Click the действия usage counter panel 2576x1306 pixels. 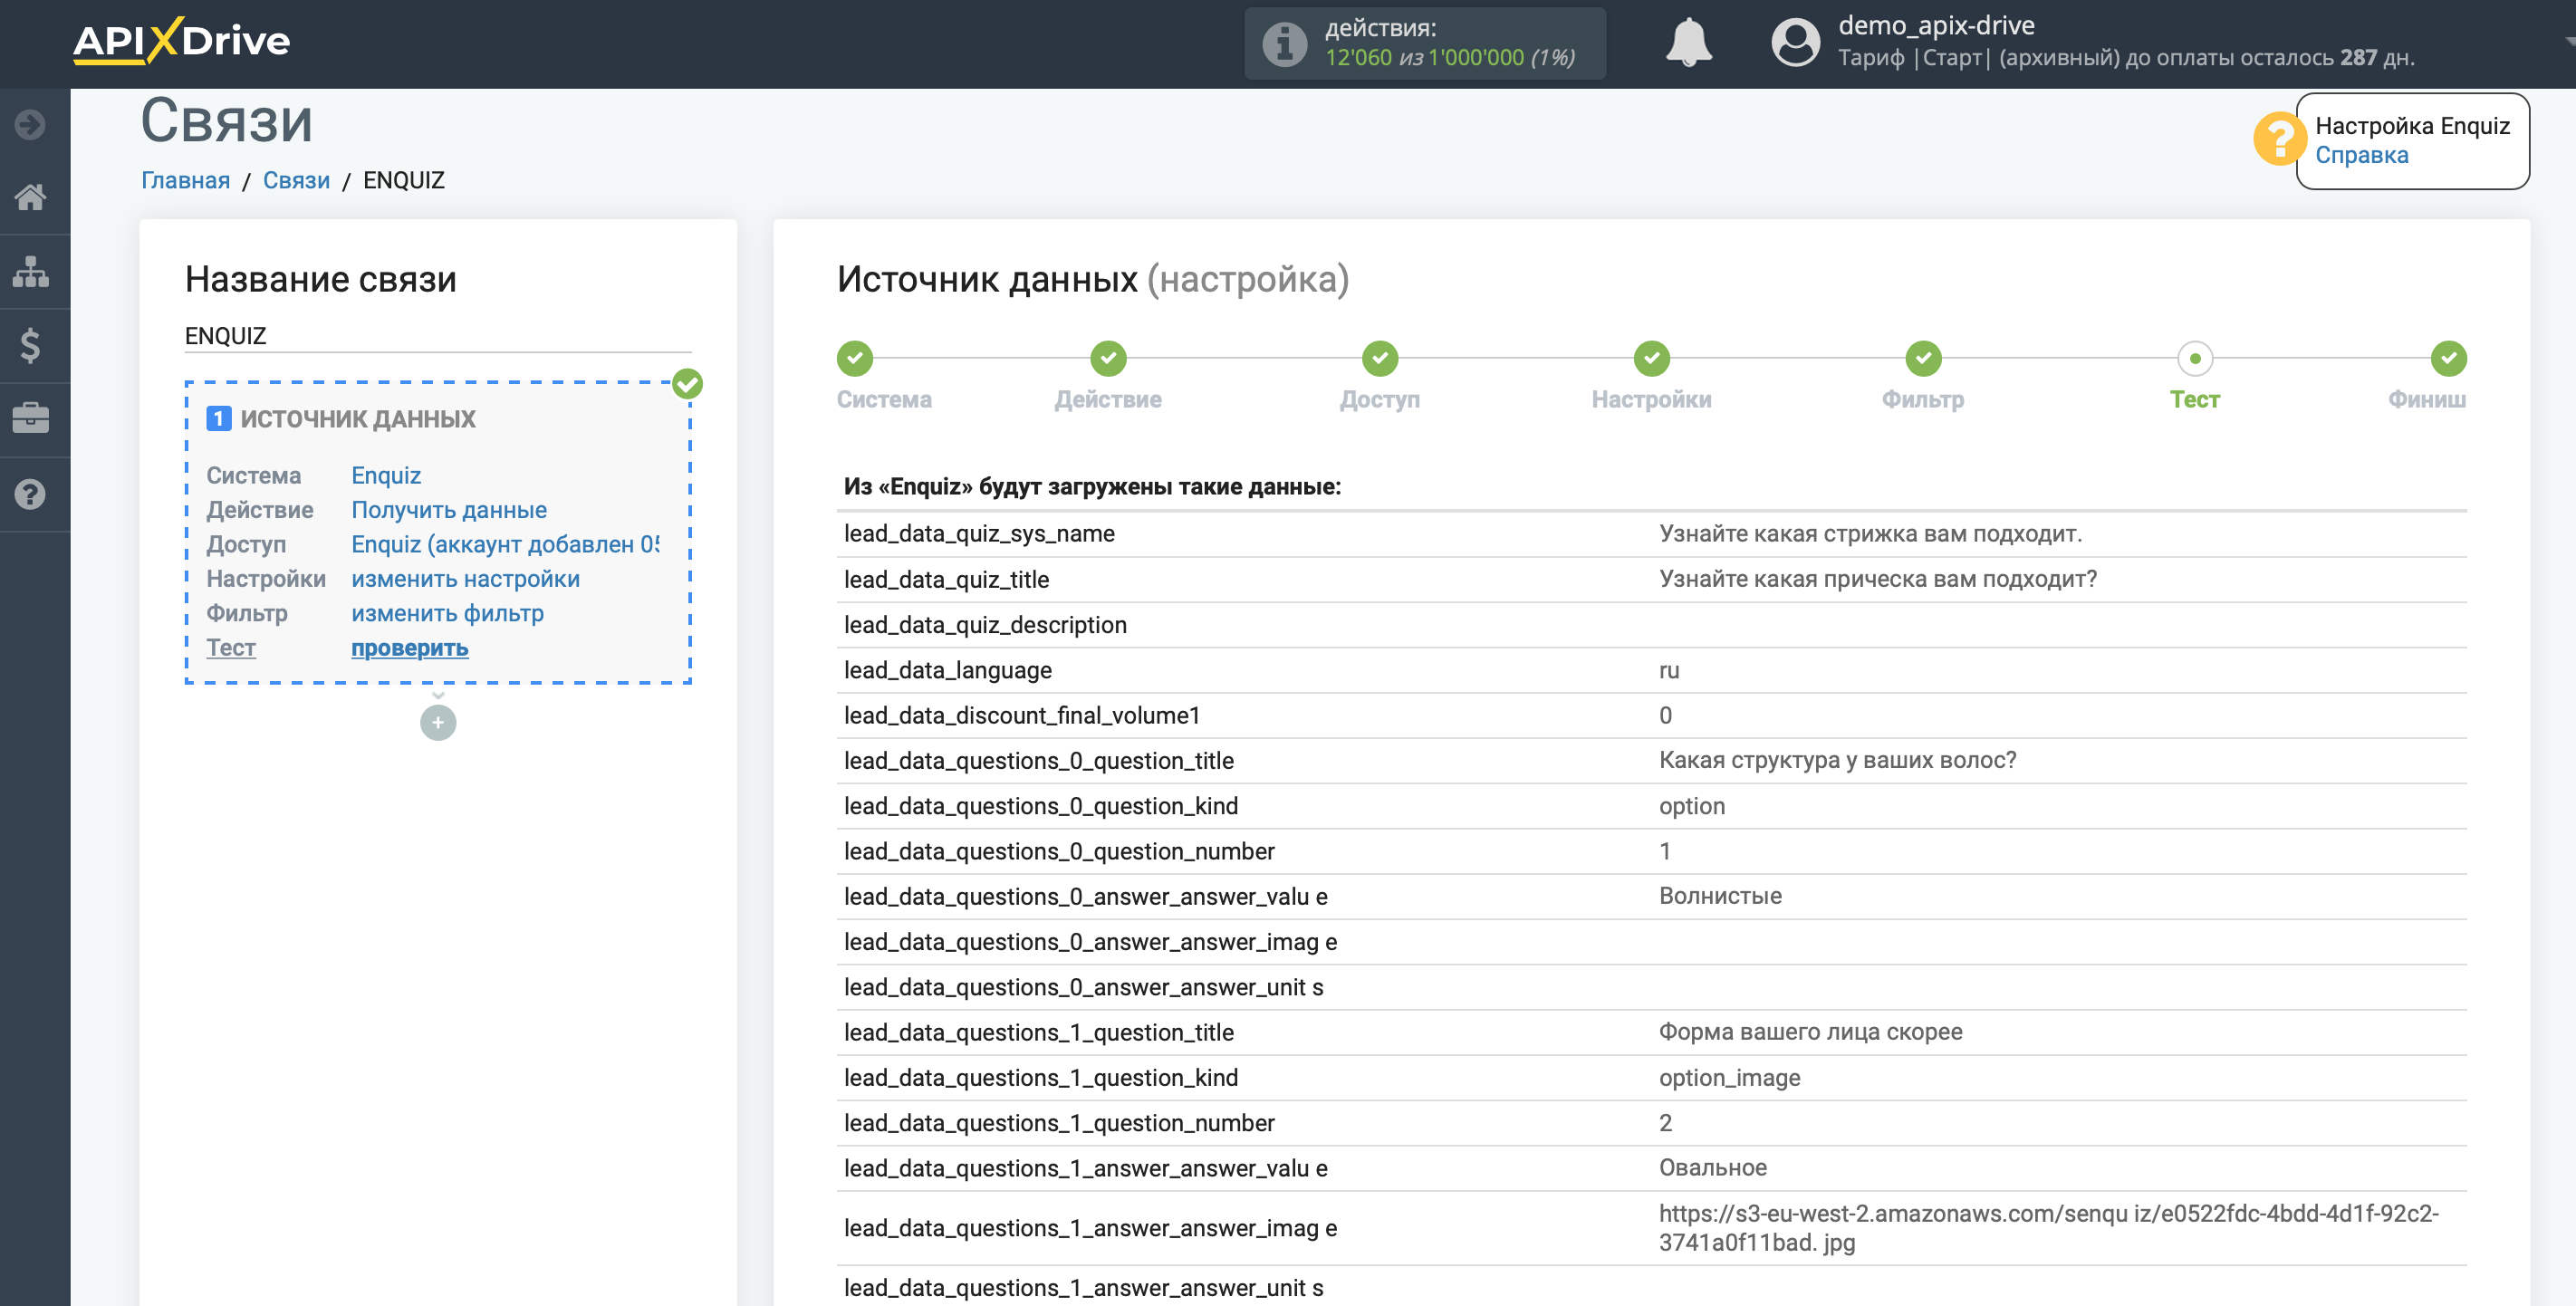[1424, 43]
